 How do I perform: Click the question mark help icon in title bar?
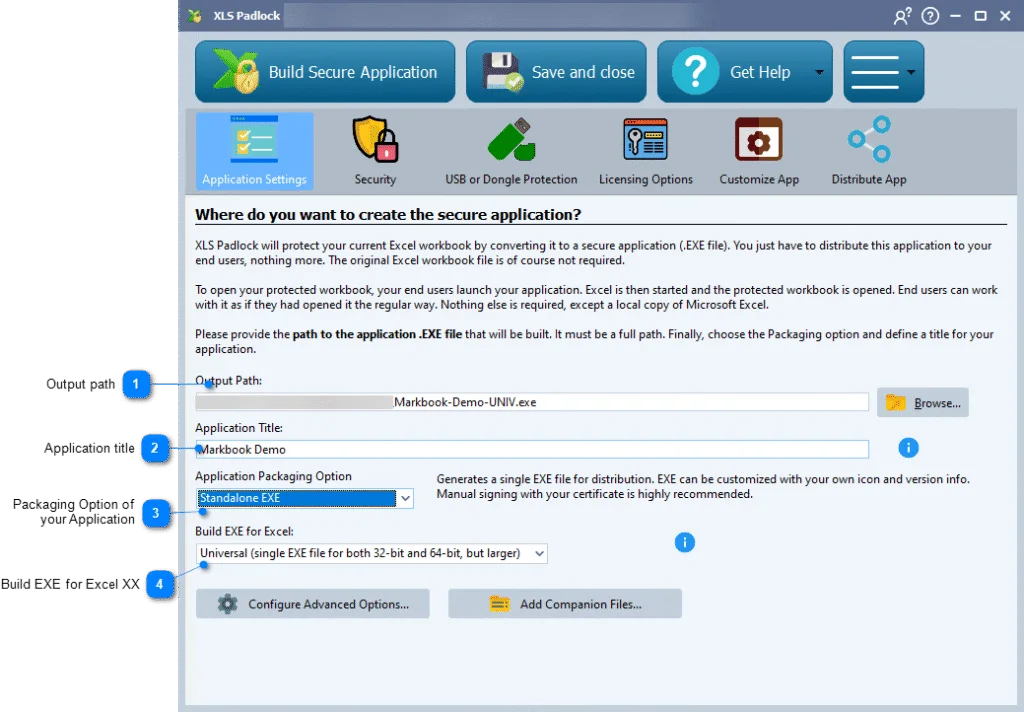click(x=930, y=16)
